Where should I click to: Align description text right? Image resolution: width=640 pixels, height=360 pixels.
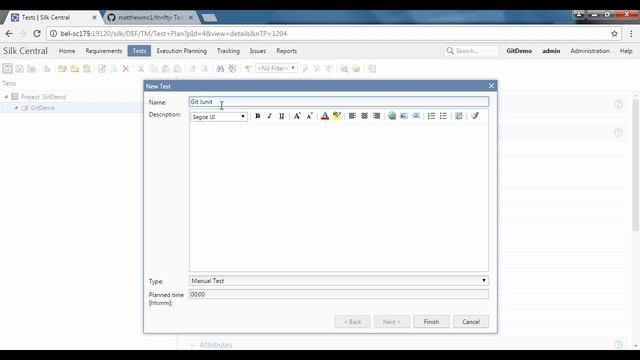pyautogui.click(x=376, y=116)
